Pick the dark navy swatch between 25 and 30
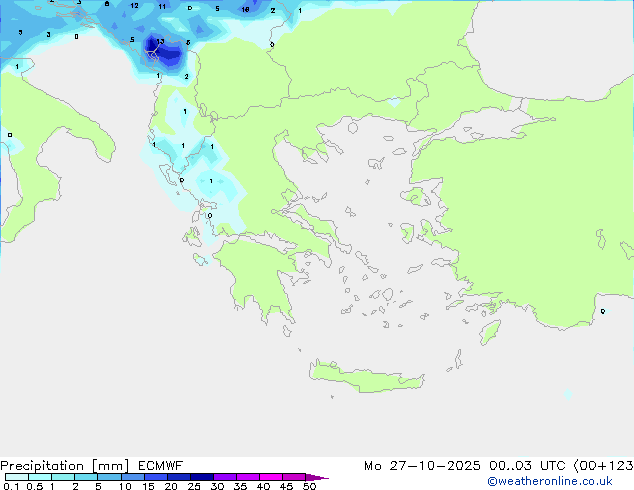Image resolution: width=634 pixels, height=490 pixels. tap(202, 477)
